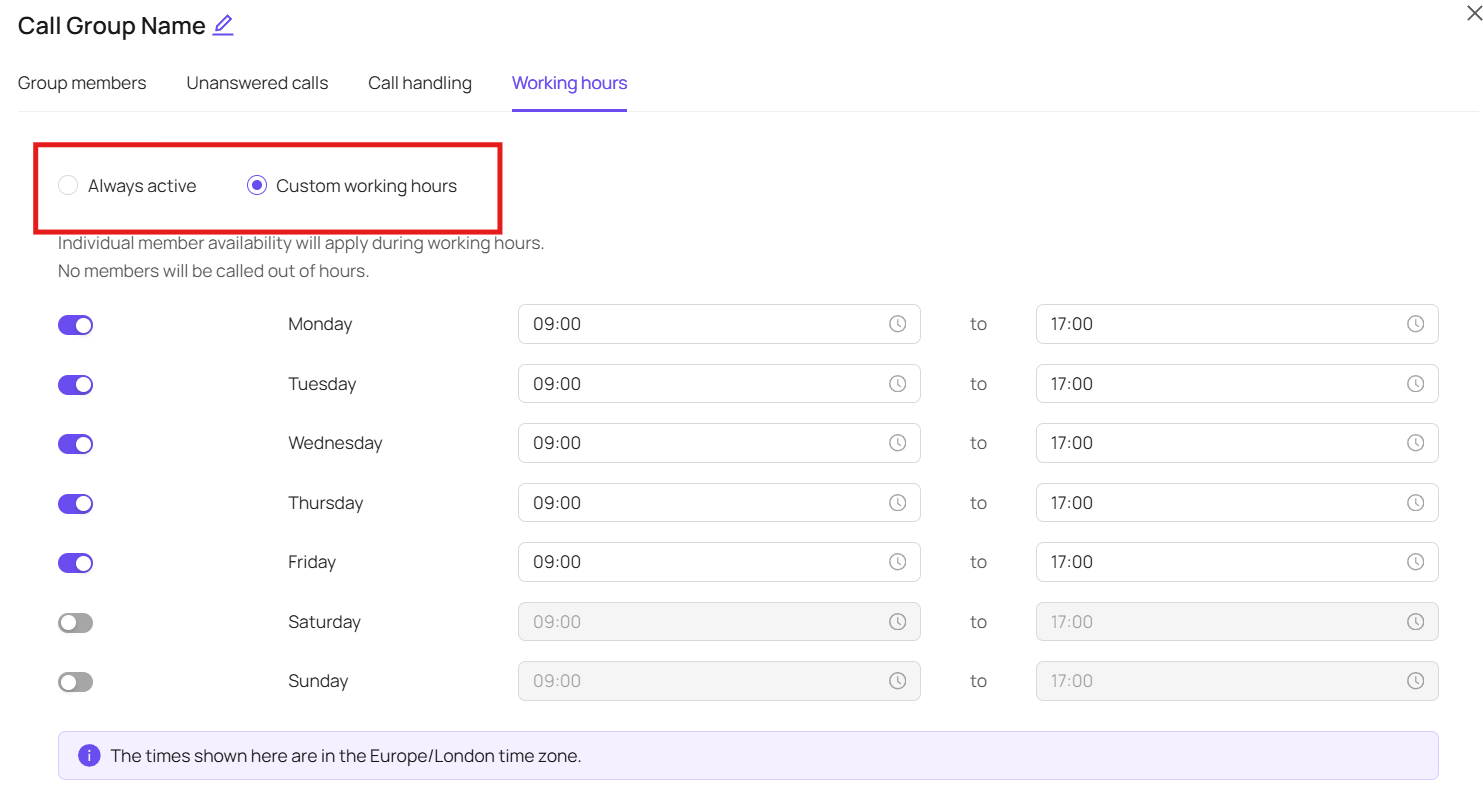This screenshot has width=1483, height=807.
Task: Disable the Monday working hours toggle
Action: pyautogui.click(x=75, y=325)
